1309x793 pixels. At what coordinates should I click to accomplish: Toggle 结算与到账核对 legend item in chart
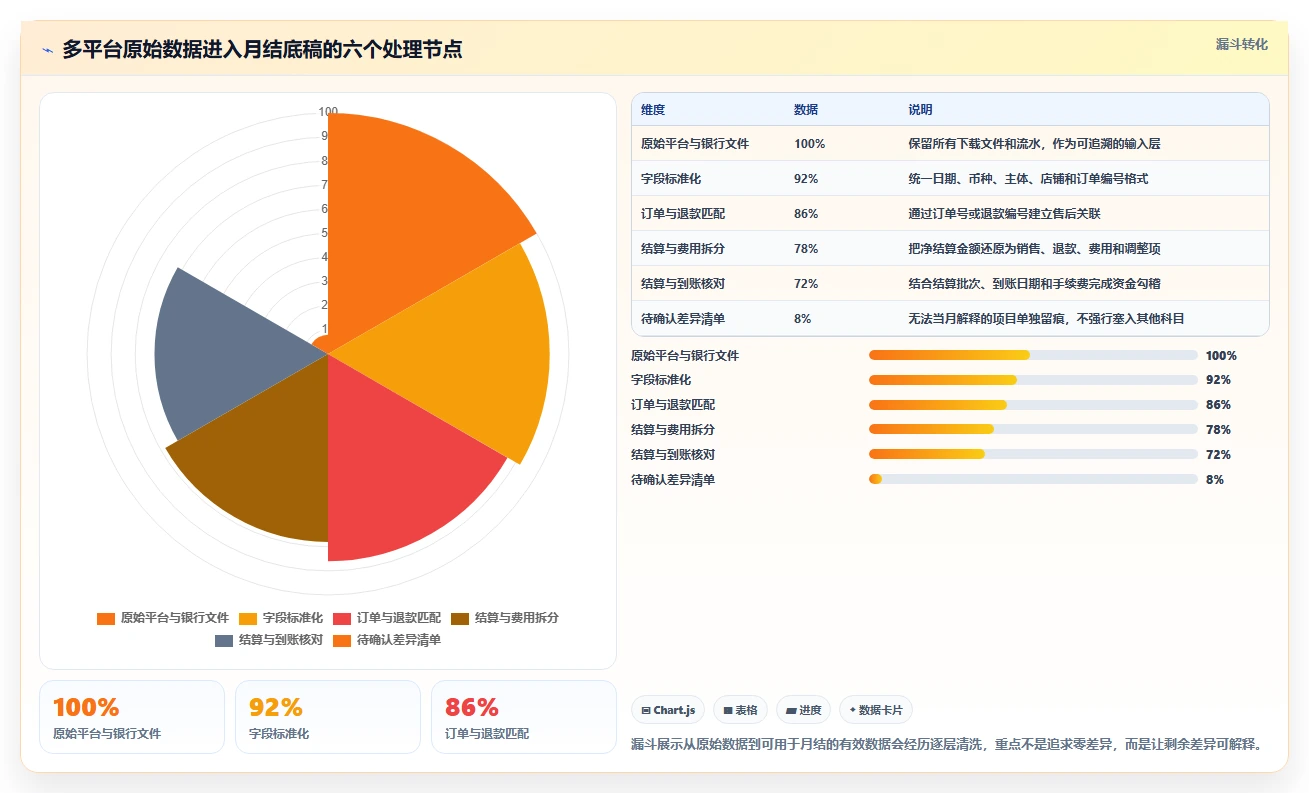pos(269,640)
